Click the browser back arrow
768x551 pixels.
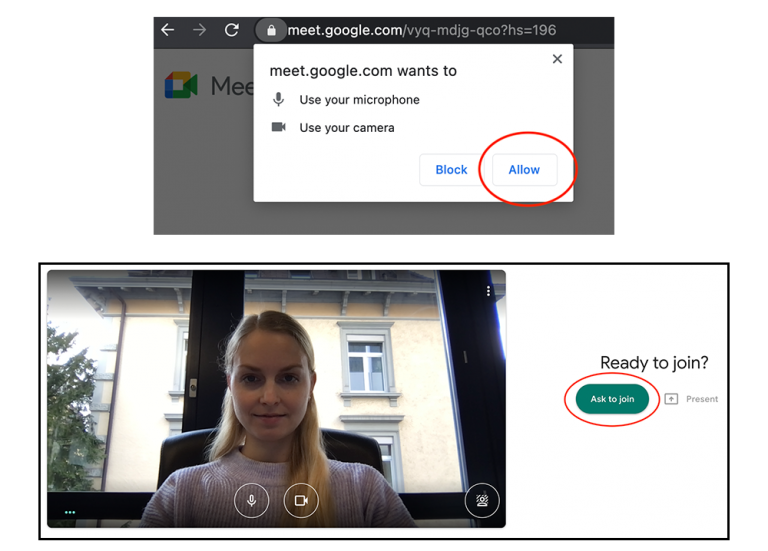click(x=168, y=30)
